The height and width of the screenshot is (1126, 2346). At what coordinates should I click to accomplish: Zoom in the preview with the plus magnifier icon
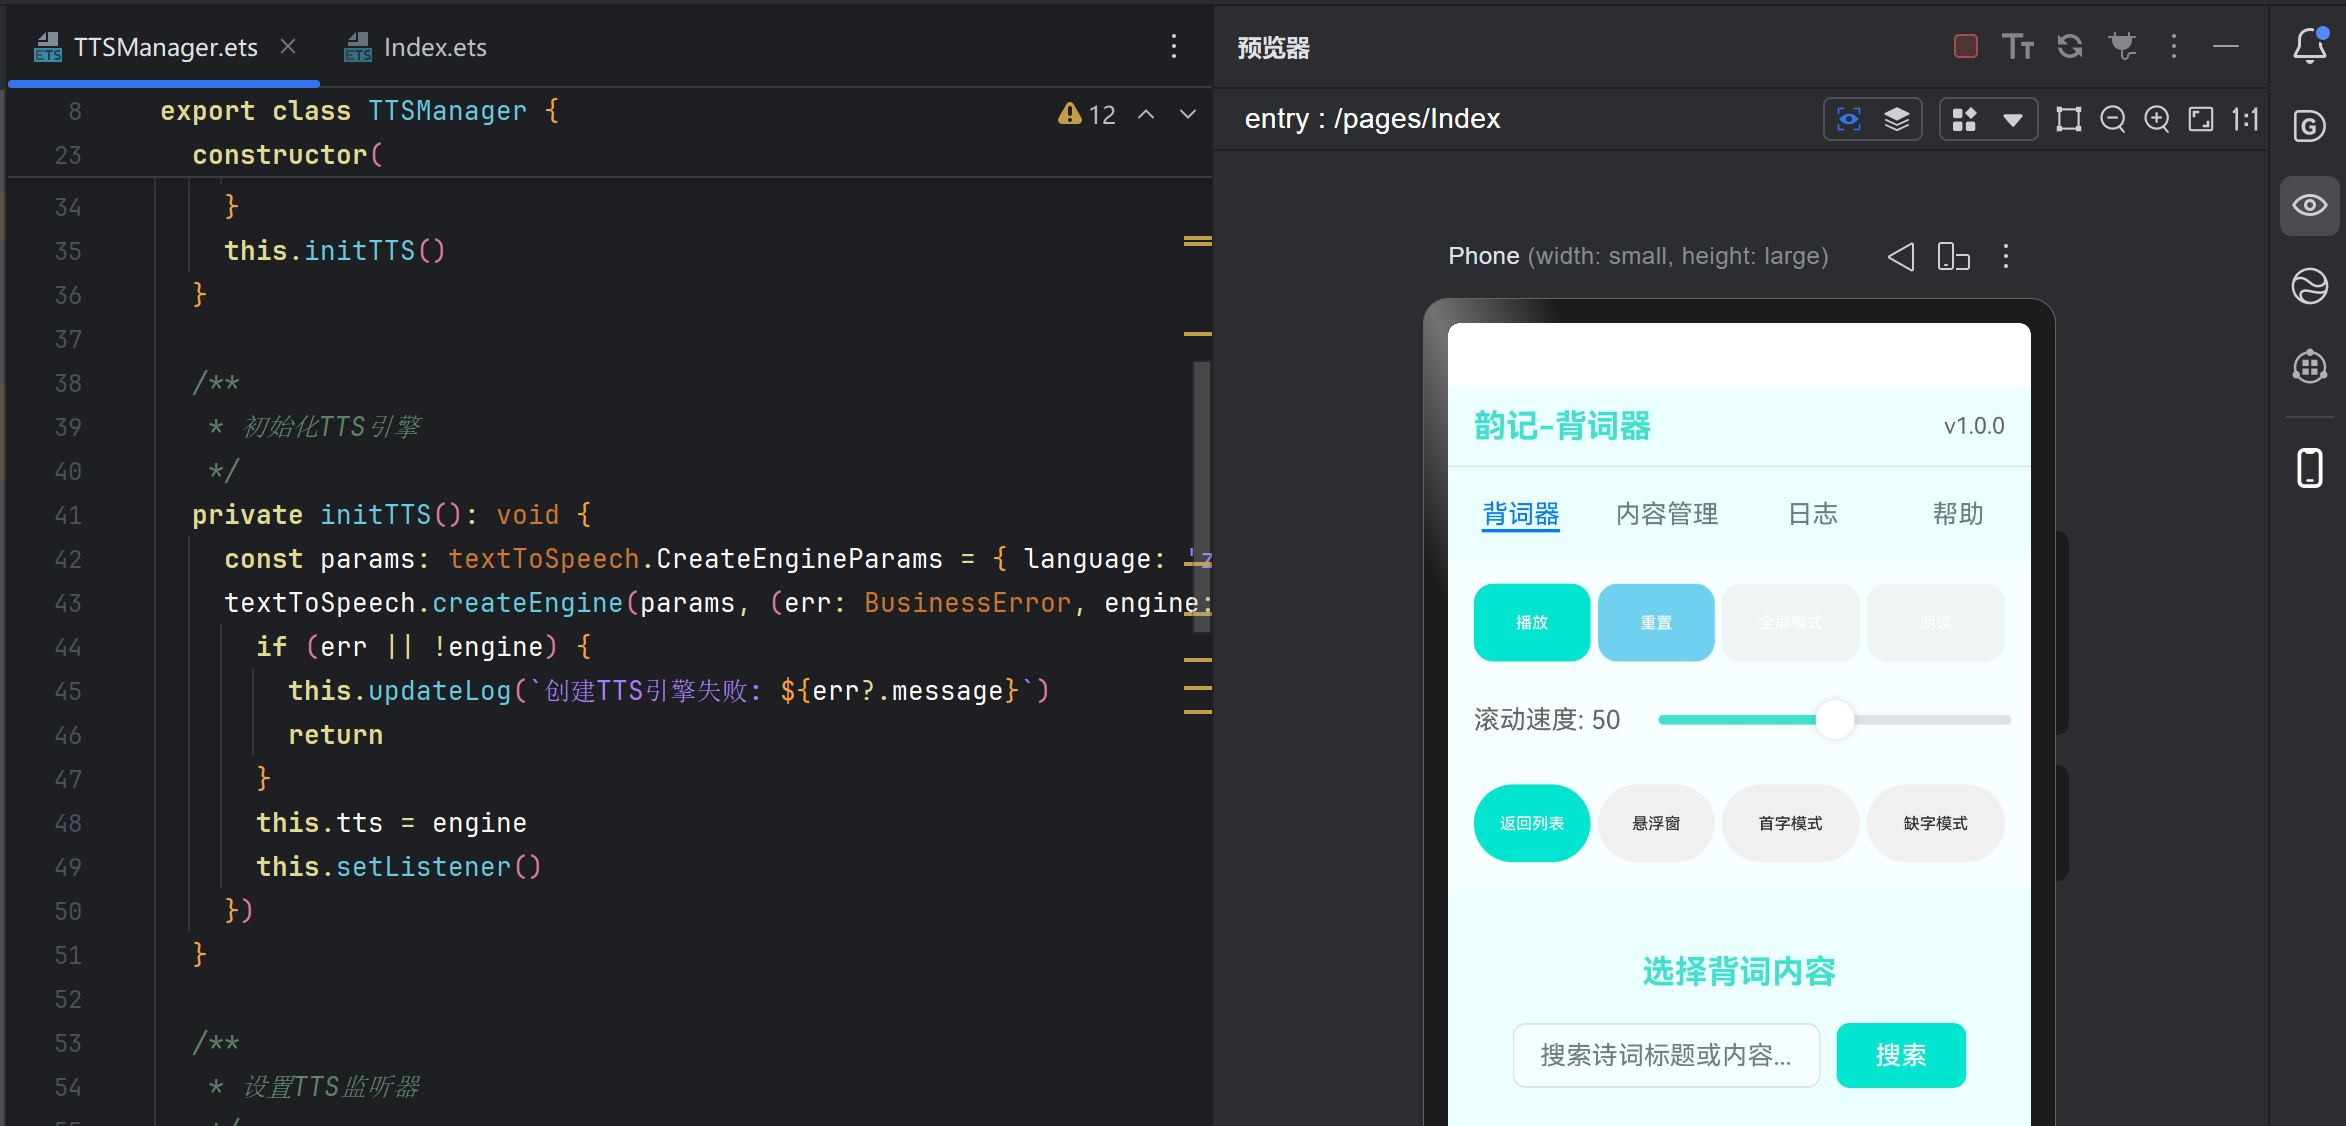click(x=2156, y=119)
